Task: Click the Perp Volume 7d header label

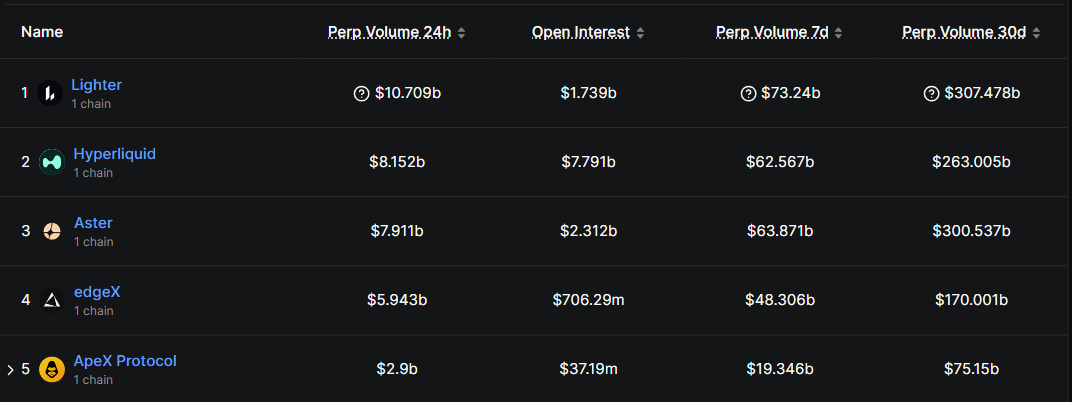Action: click(772, 32)
